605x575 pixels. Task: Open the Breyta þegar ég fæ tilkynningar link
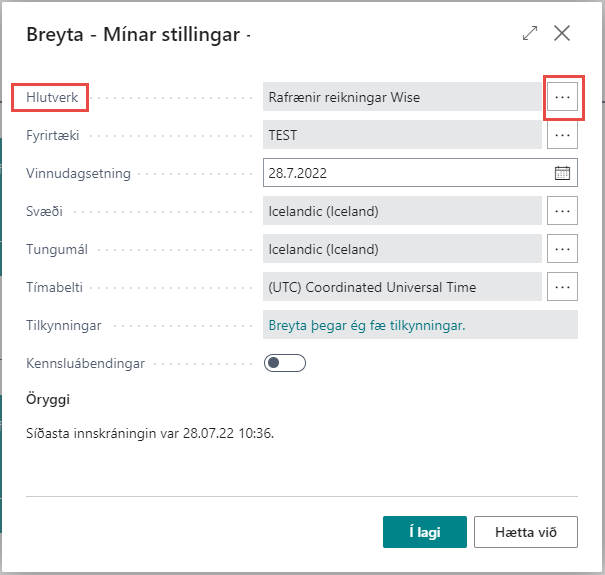point(367,325)
